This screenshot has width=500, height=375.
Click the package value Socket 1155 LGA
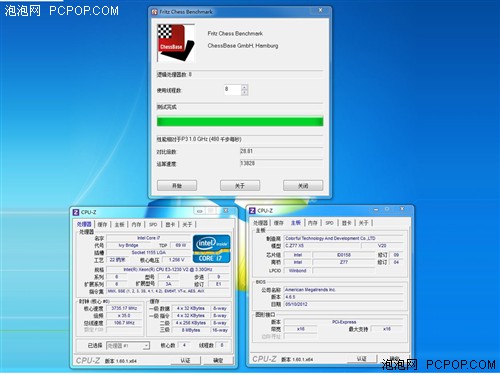pos(149,253)
